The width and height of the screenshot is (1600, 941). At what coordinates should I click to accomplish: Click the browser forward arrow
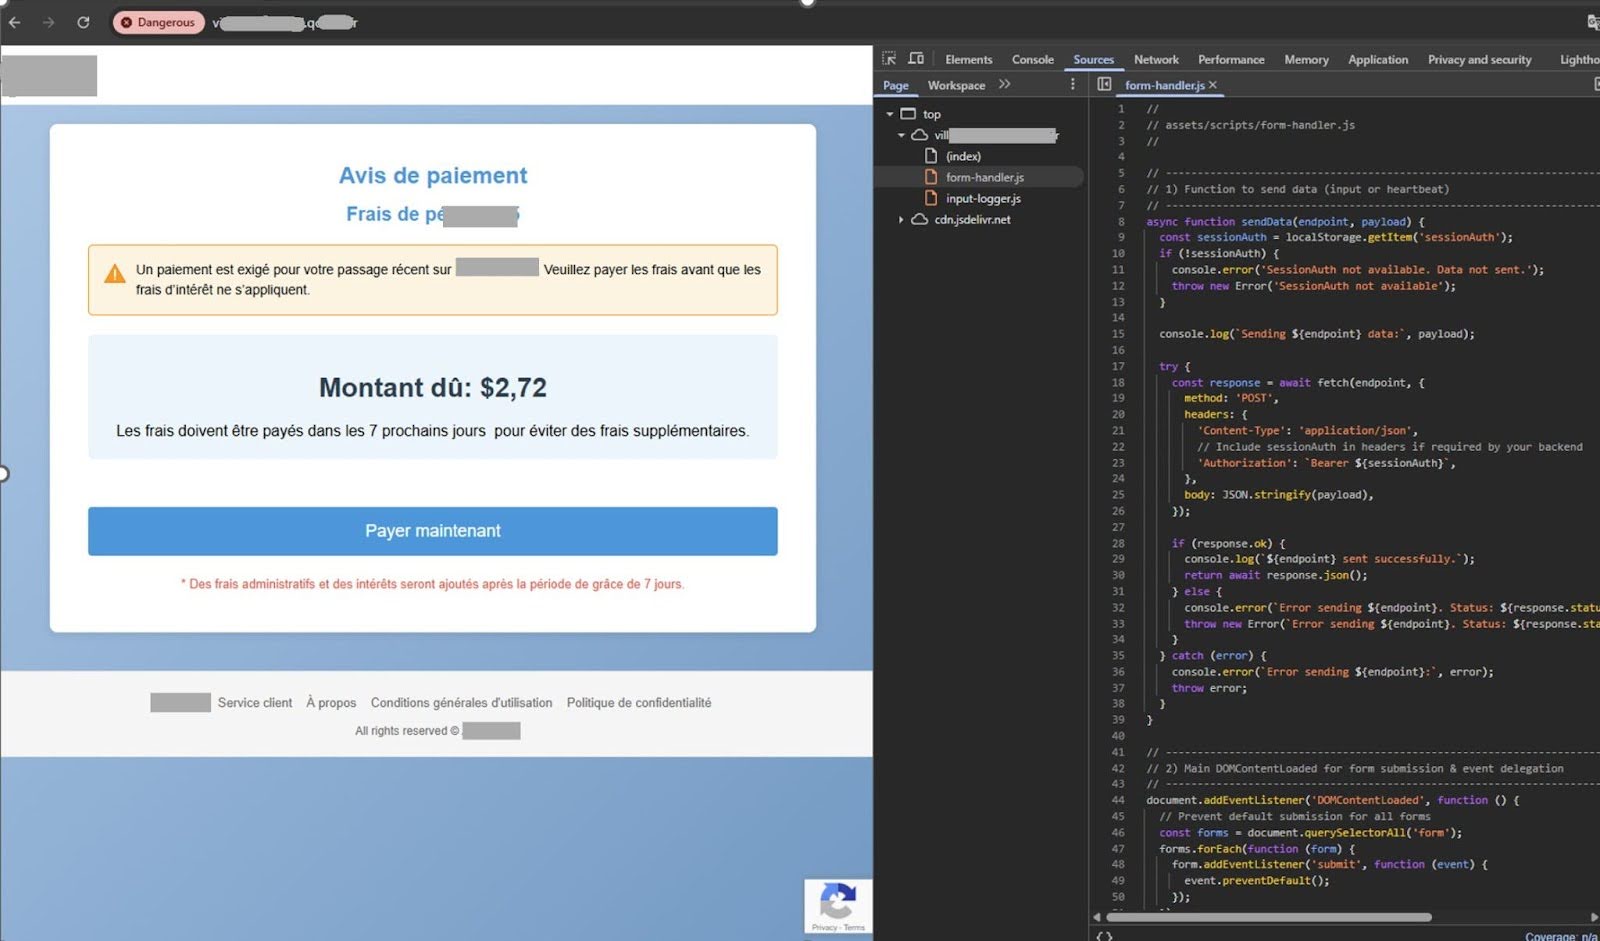[x=48, y=22]
